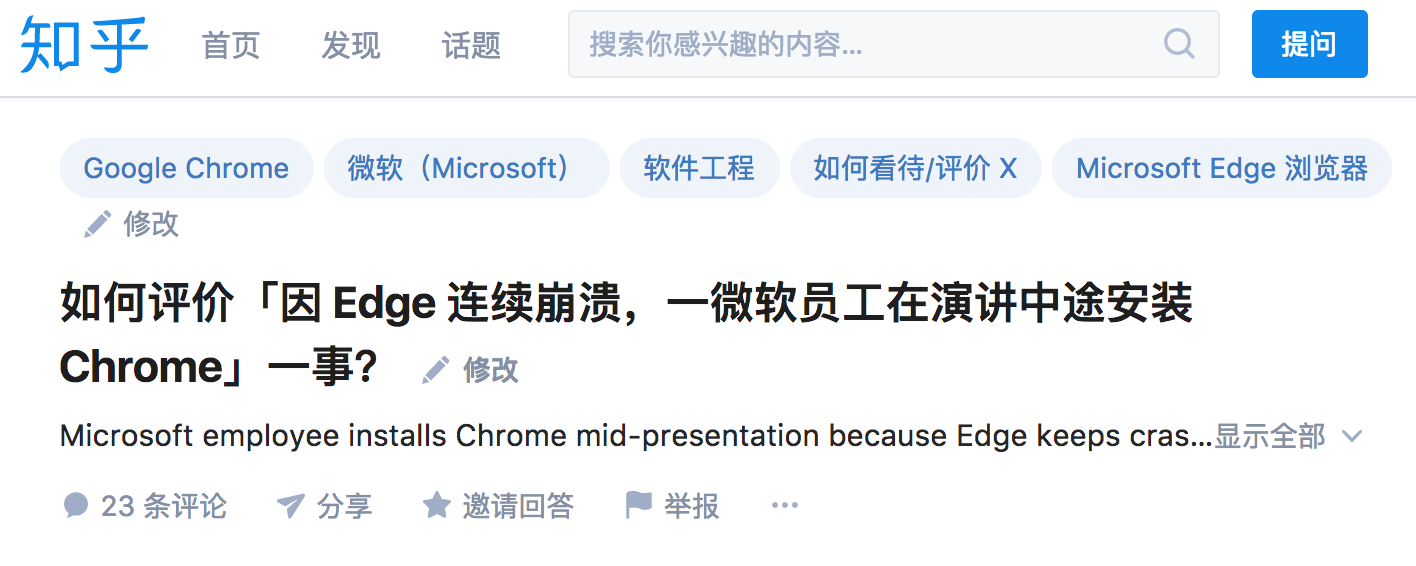Click the pencil icon beside the question title

[x=436, y=370]
